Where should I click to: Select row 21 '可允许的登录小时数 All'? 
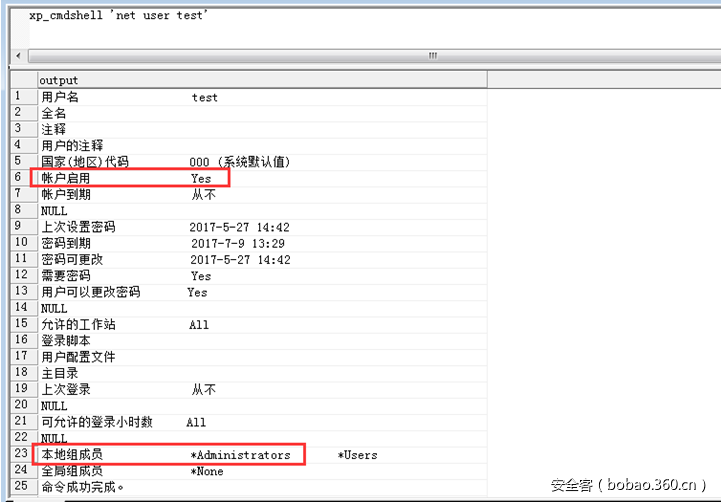pos(262,422)
